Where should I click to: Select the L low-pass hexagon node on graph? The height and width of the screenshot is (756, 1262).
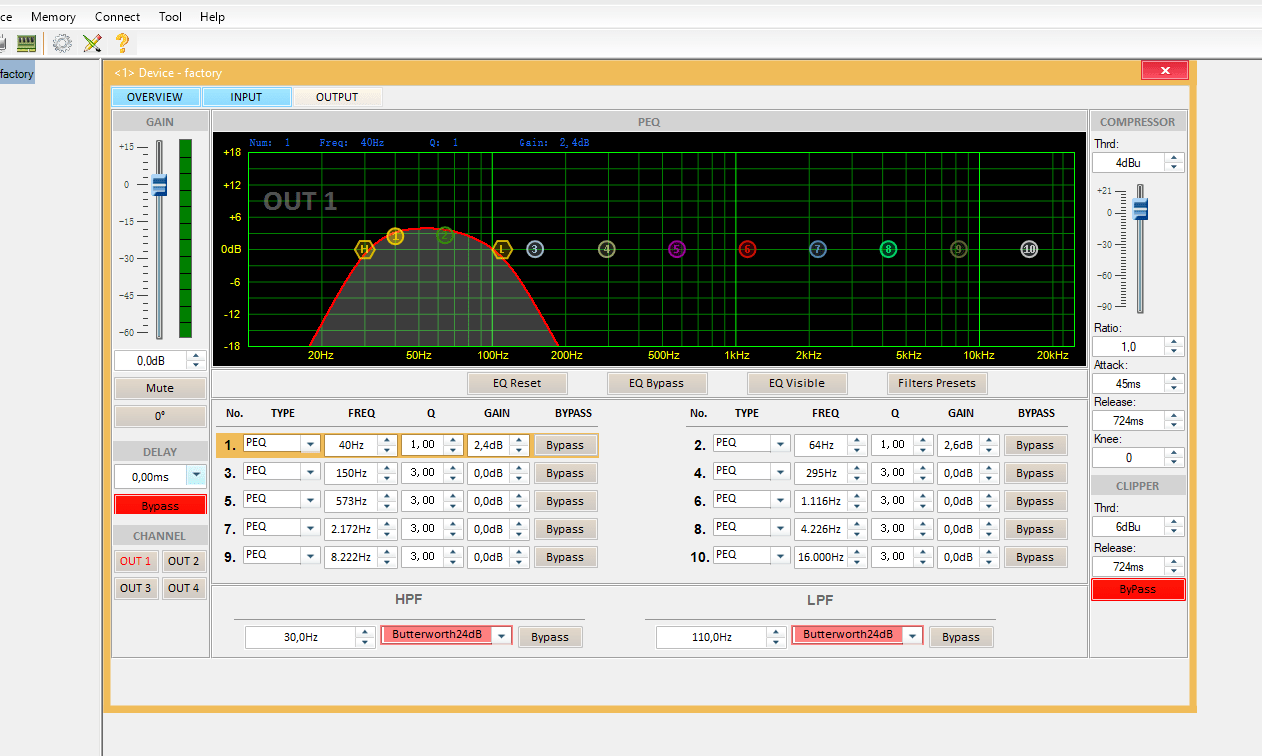point(502,249)
